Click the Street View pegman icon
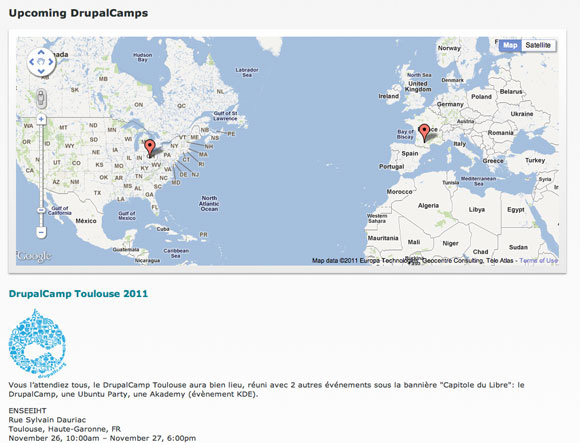580x443 pixels. (41, 99)
